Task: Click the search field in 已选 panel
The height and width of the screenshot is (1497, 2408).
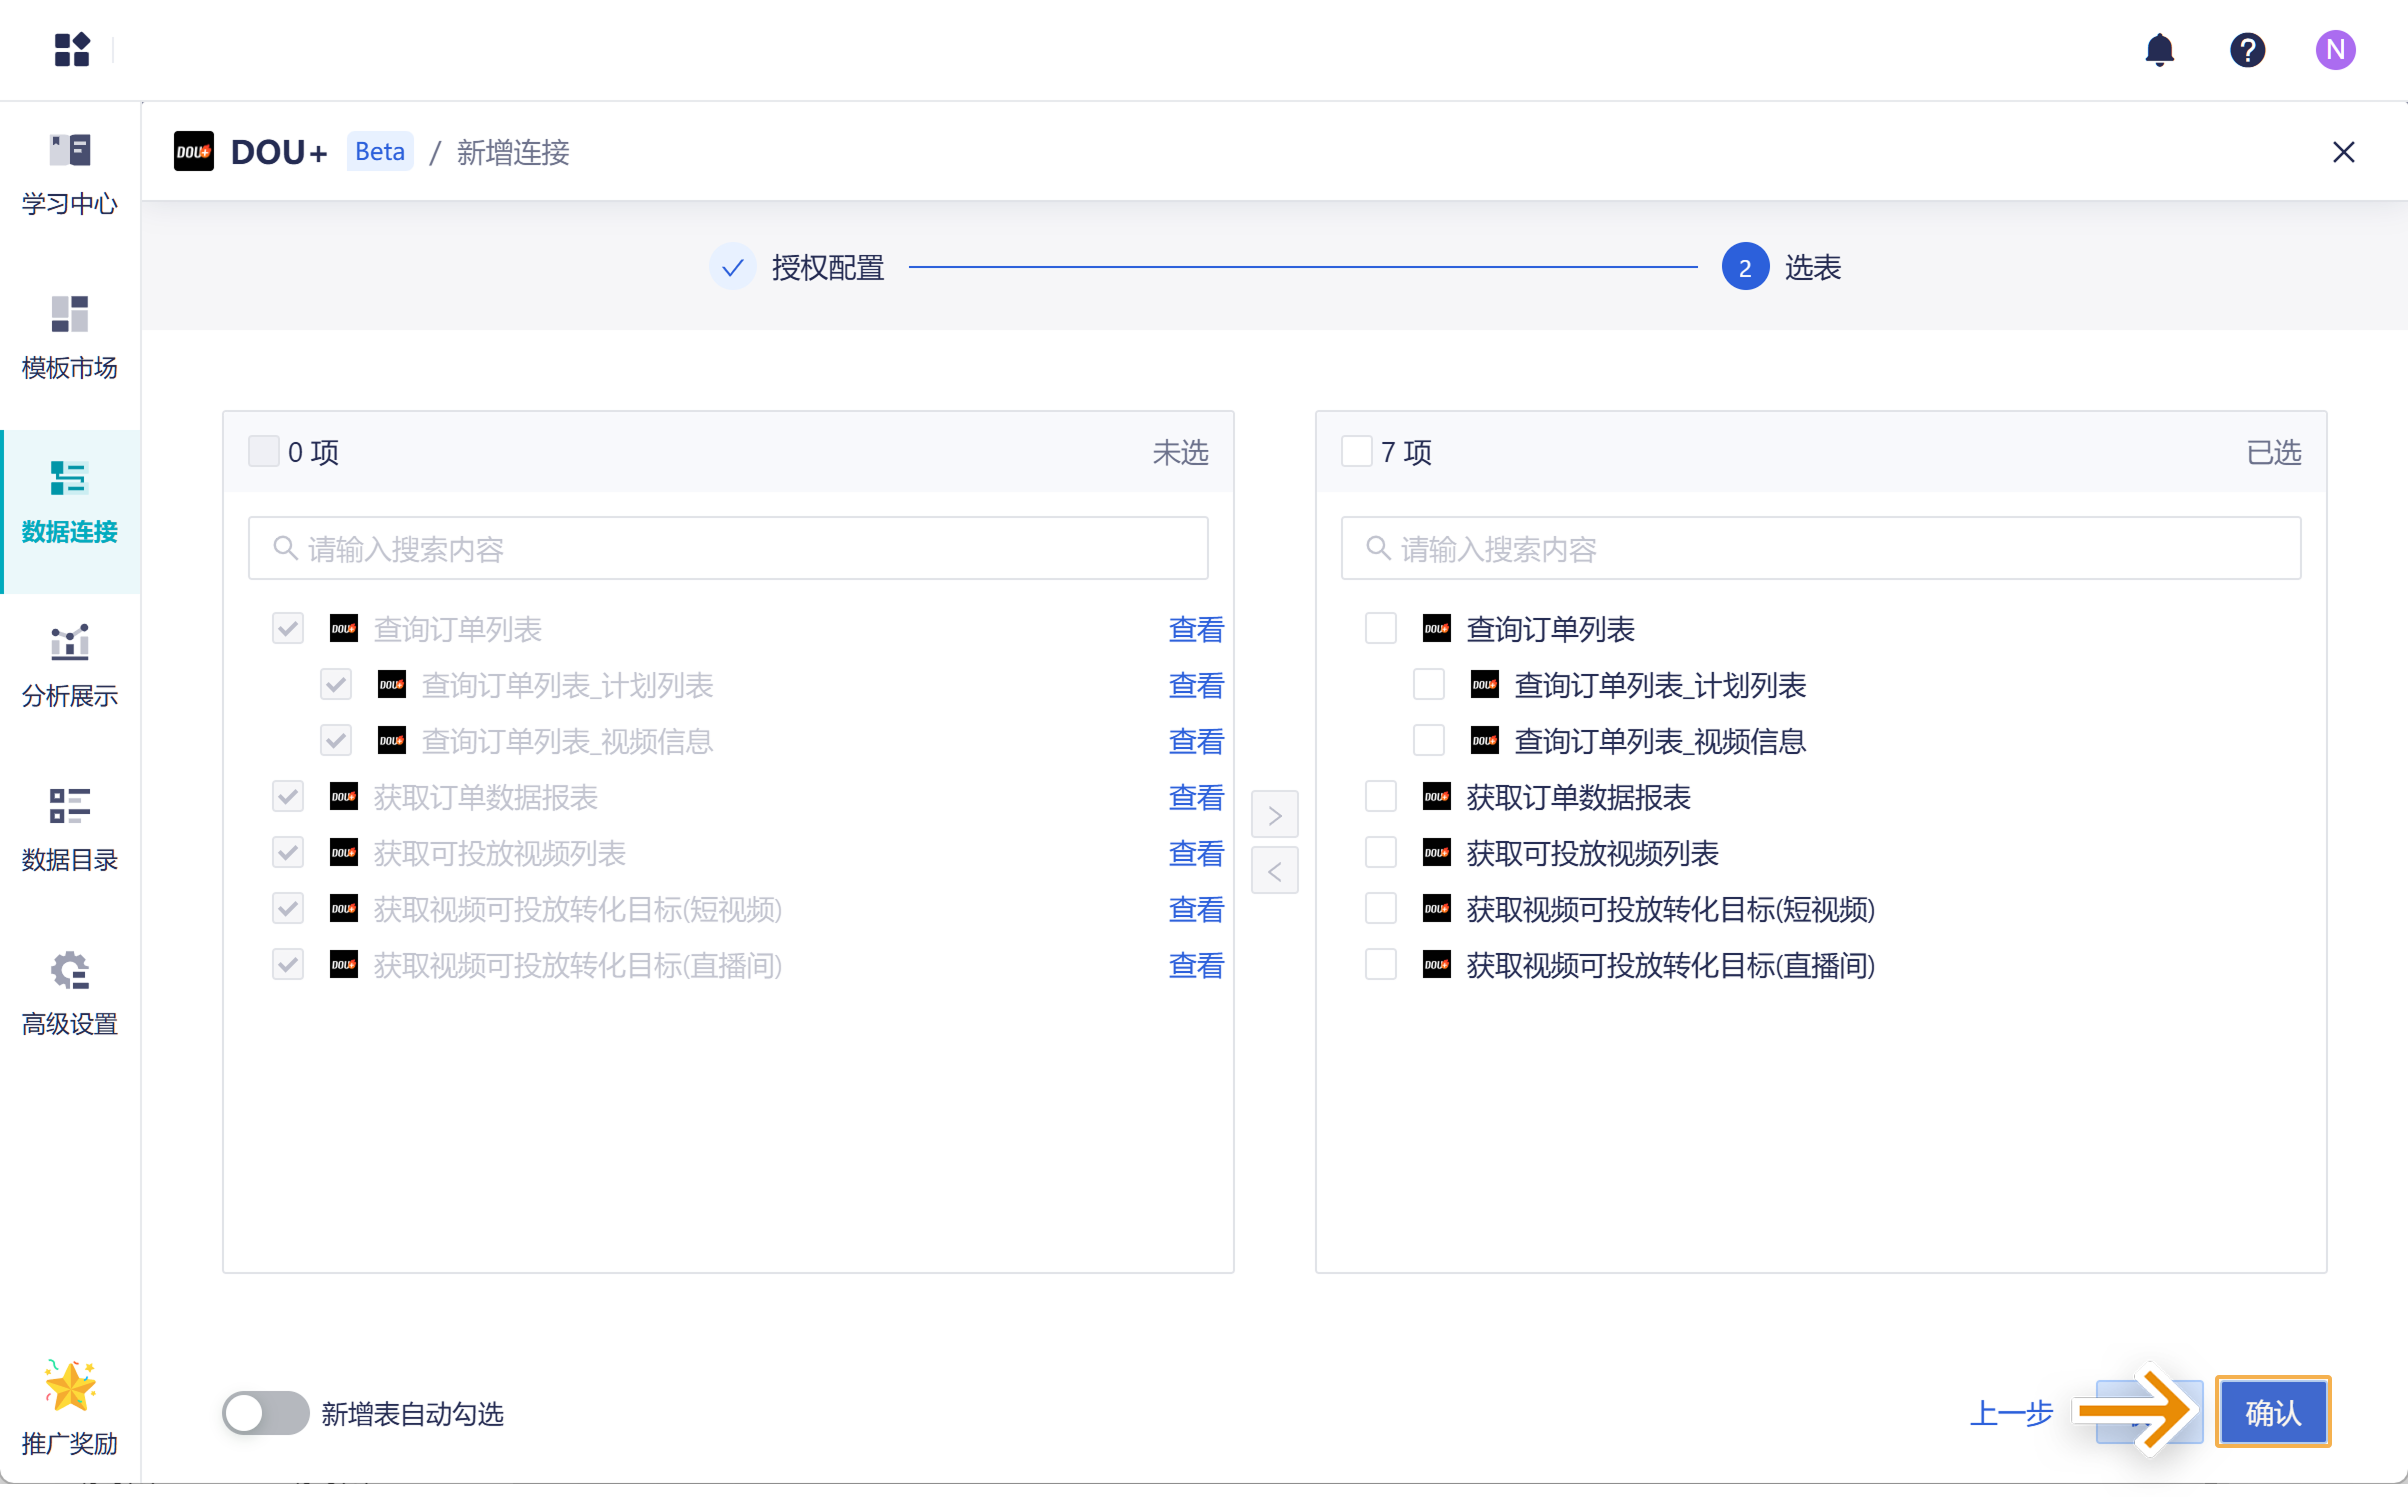Action: tap(1820, 548)
